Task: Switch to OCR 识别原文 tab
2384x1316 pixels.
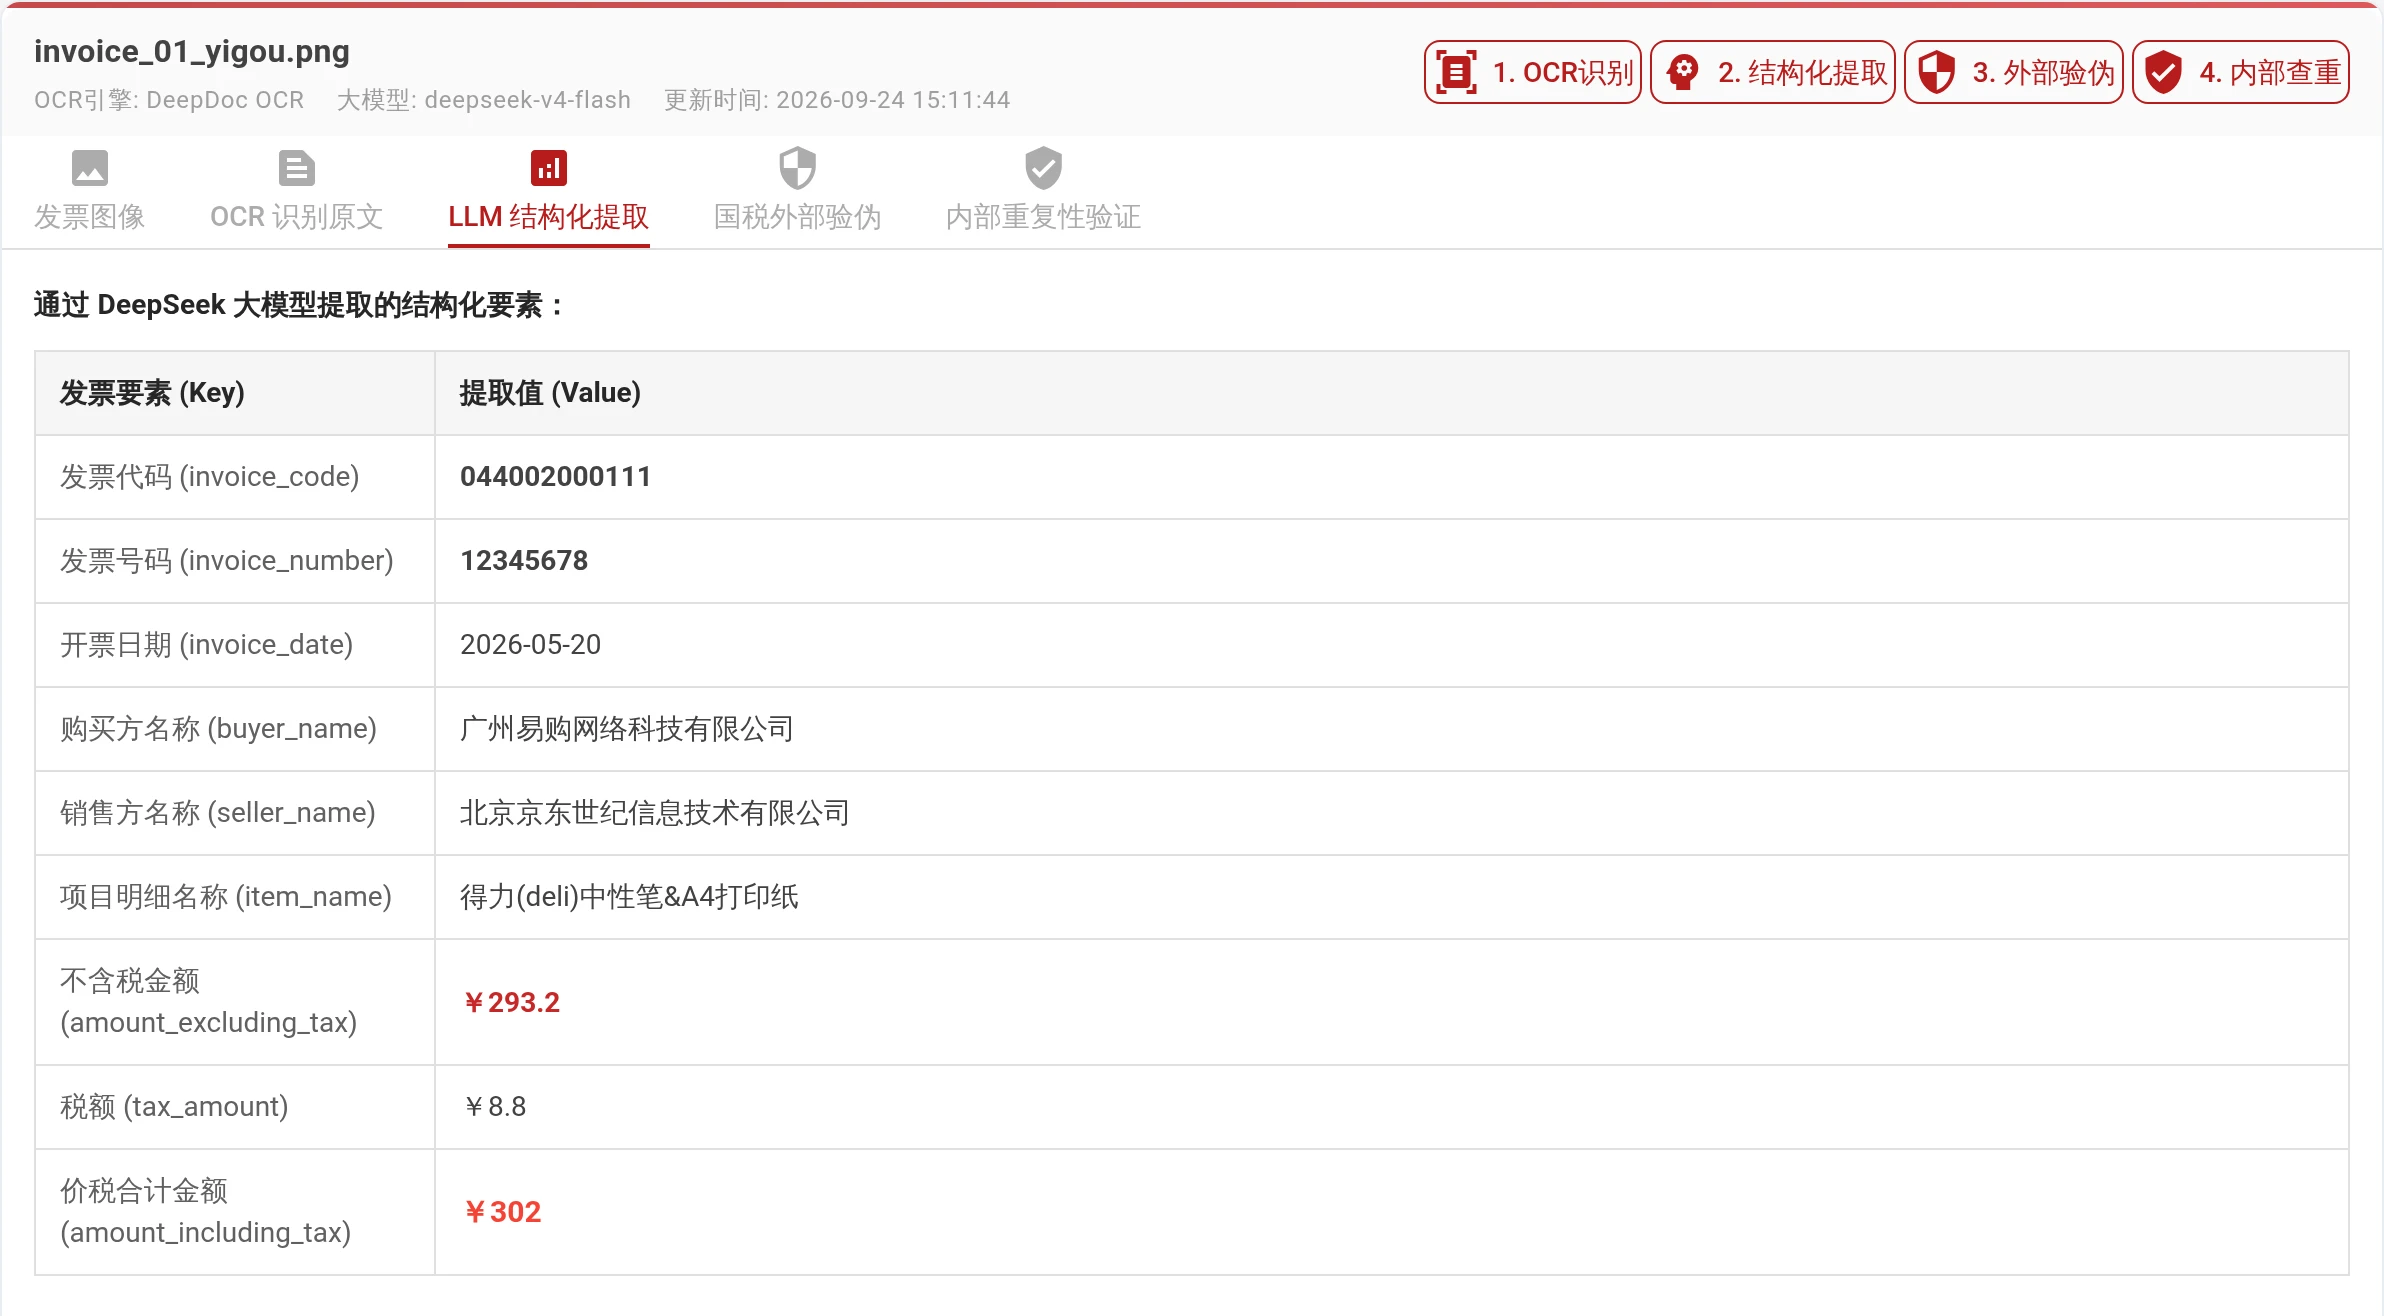Action: click(297, 192)
